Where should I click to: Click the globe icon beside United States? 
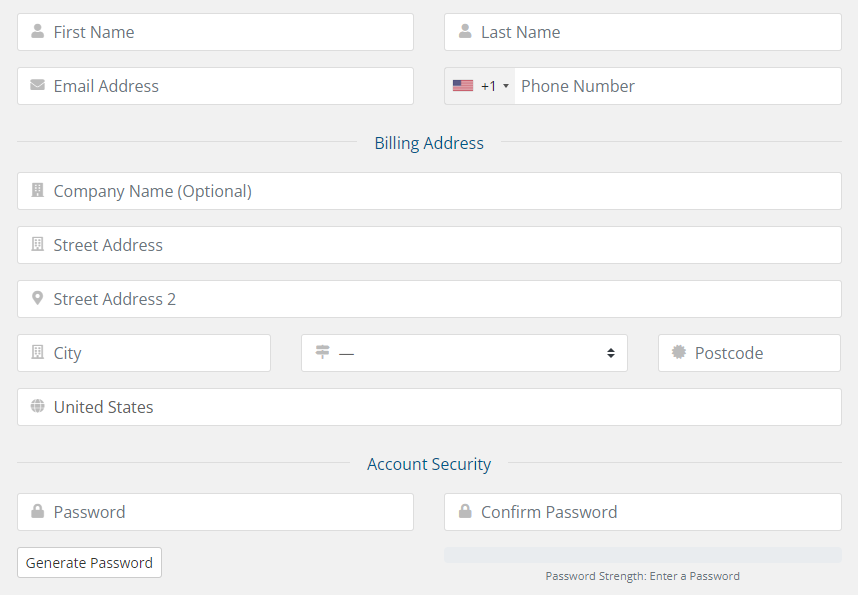[x=38, y=407]
